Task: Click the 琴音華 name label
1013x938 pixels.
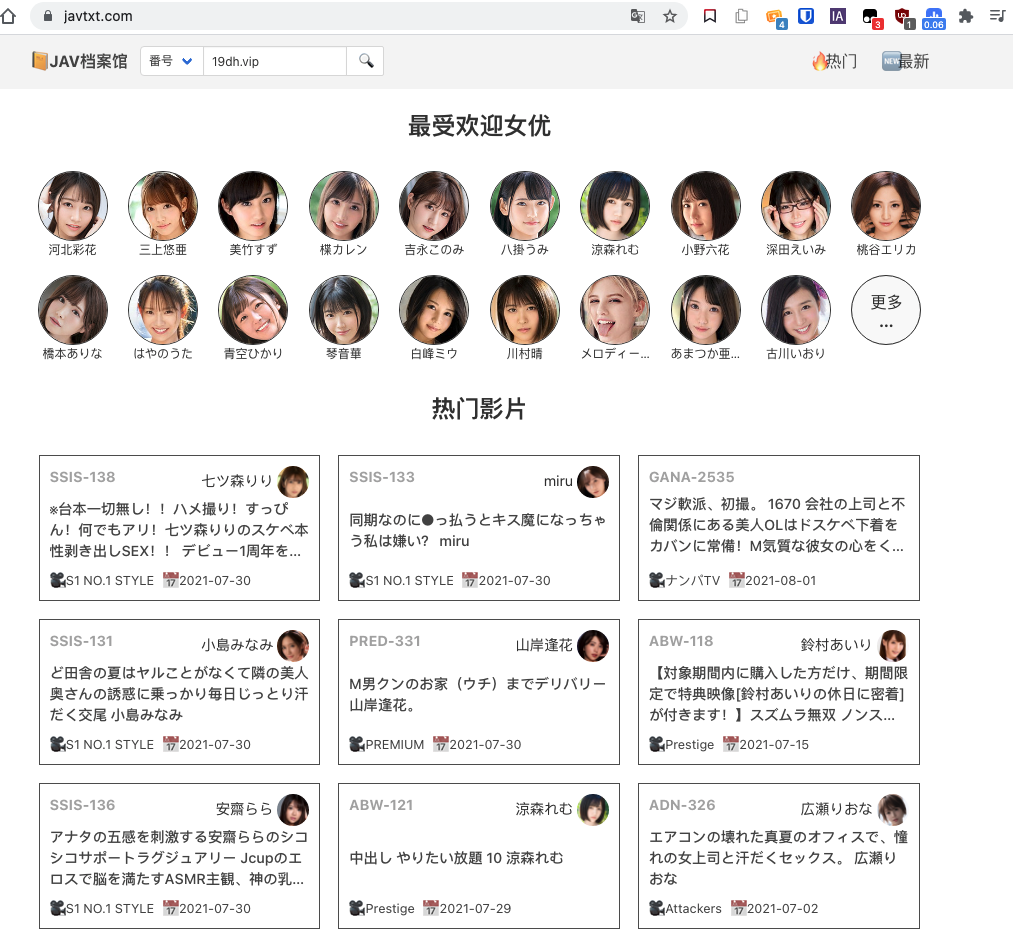Action: 344,353
